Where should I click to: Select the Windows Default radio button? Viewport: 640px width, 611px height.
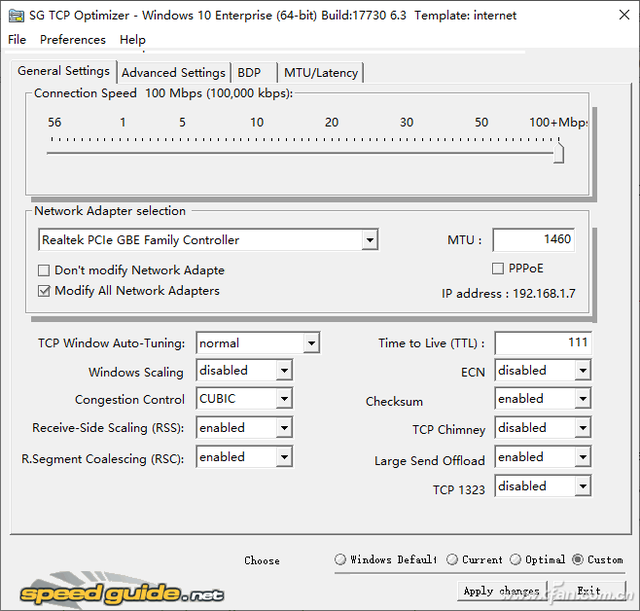point(340,559)
